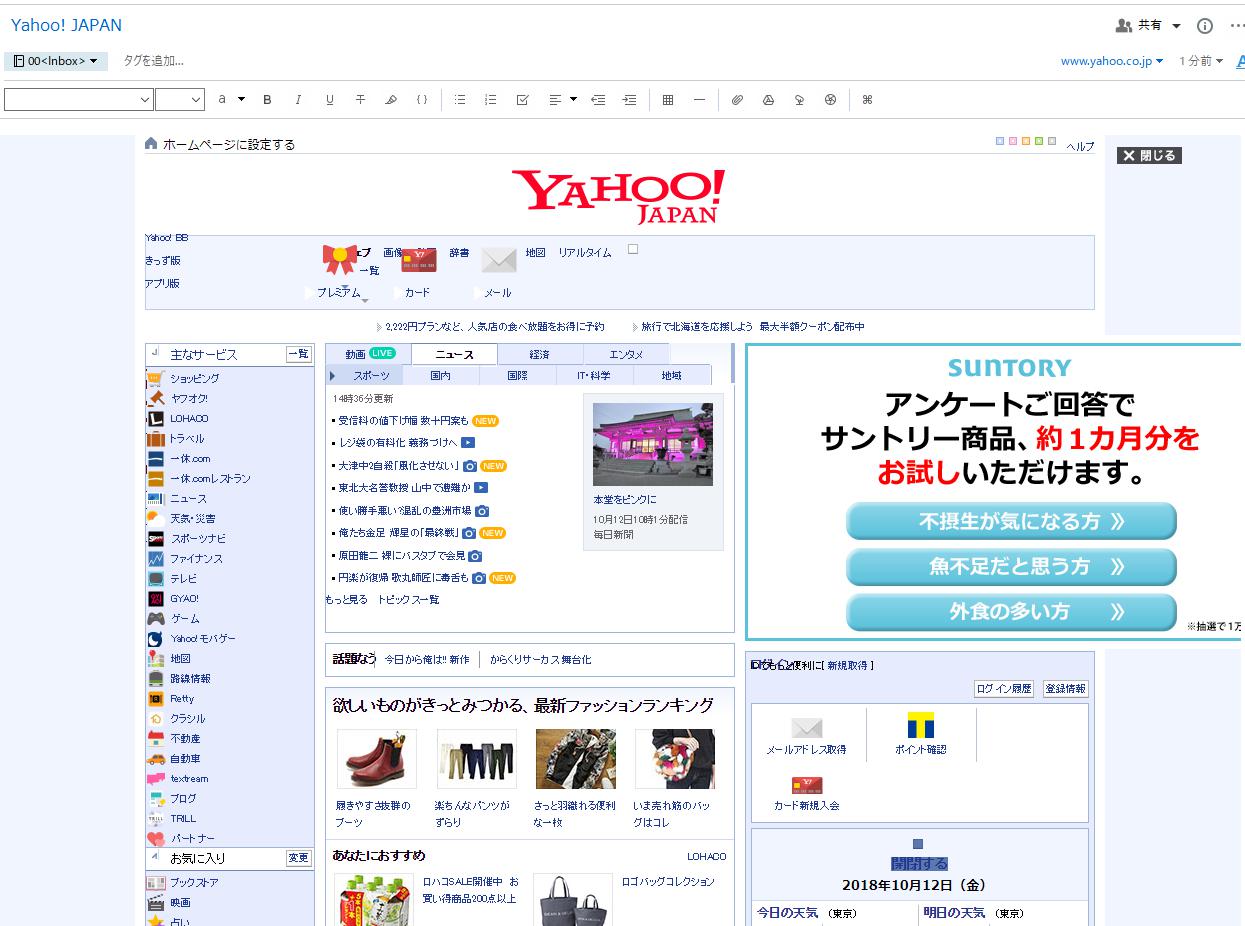Click the camera icon beside 大津中2自殺
The height and width of the screenshot is (926, 1245).
pos(470,466)
